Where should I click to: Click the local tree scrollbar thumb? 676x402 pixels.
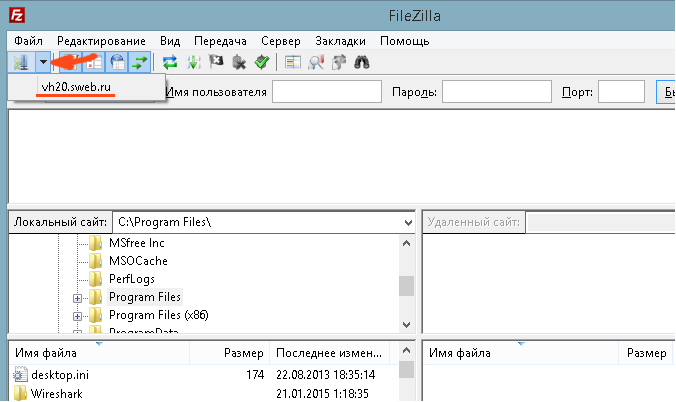[x=406, y=286]
